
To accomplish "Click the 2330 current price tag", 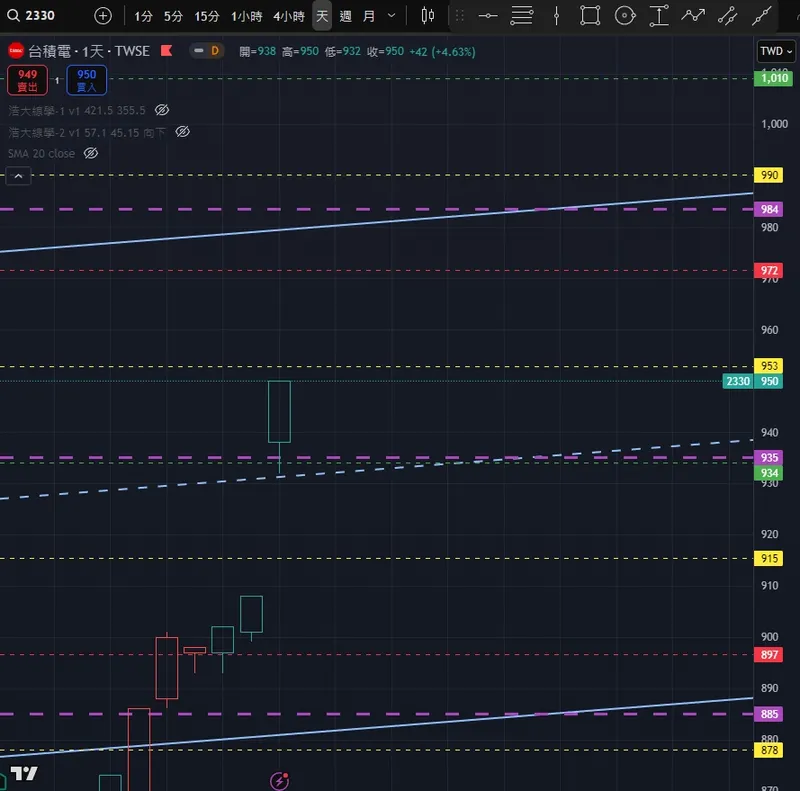I will click(738, 381).
